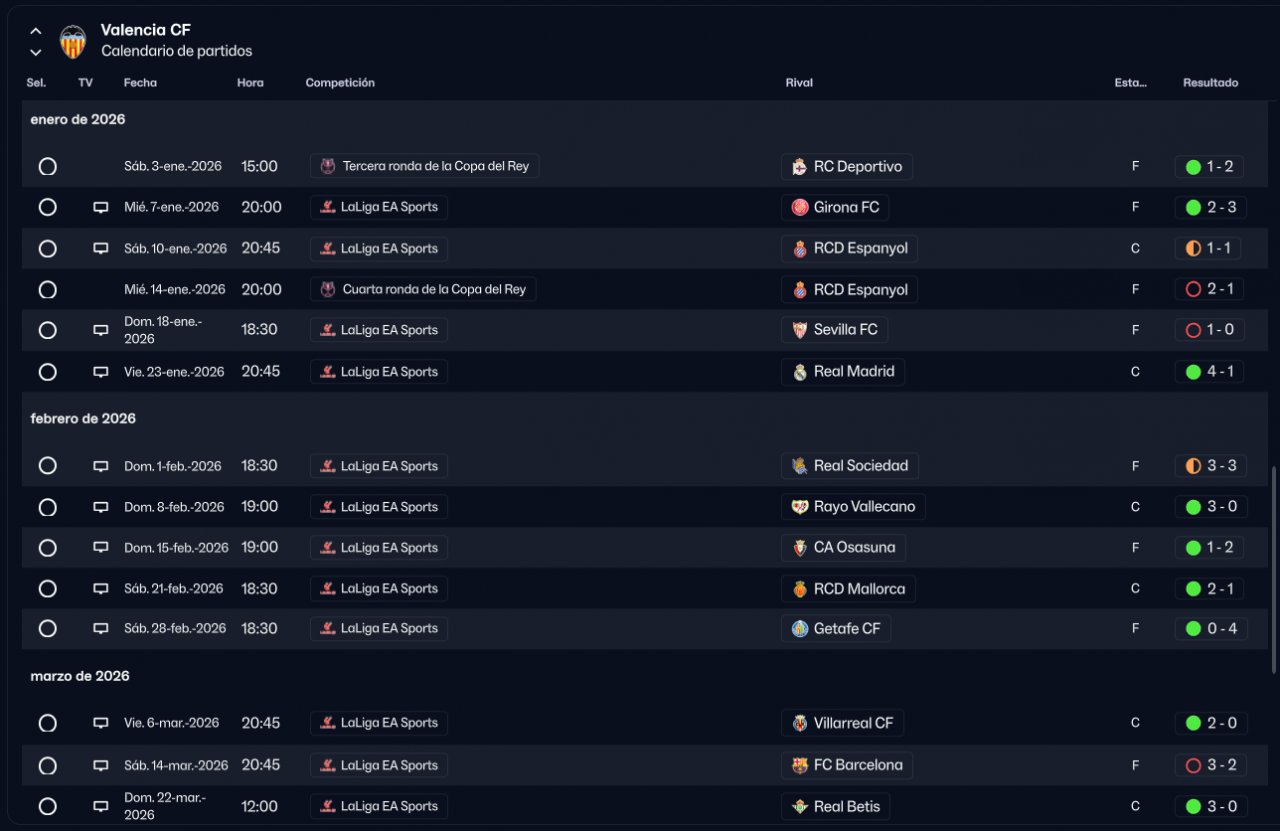Click the vertical scrollbar of the fixture list
The width and height of the screenshot is (1280, 831).
(1273, 570)
